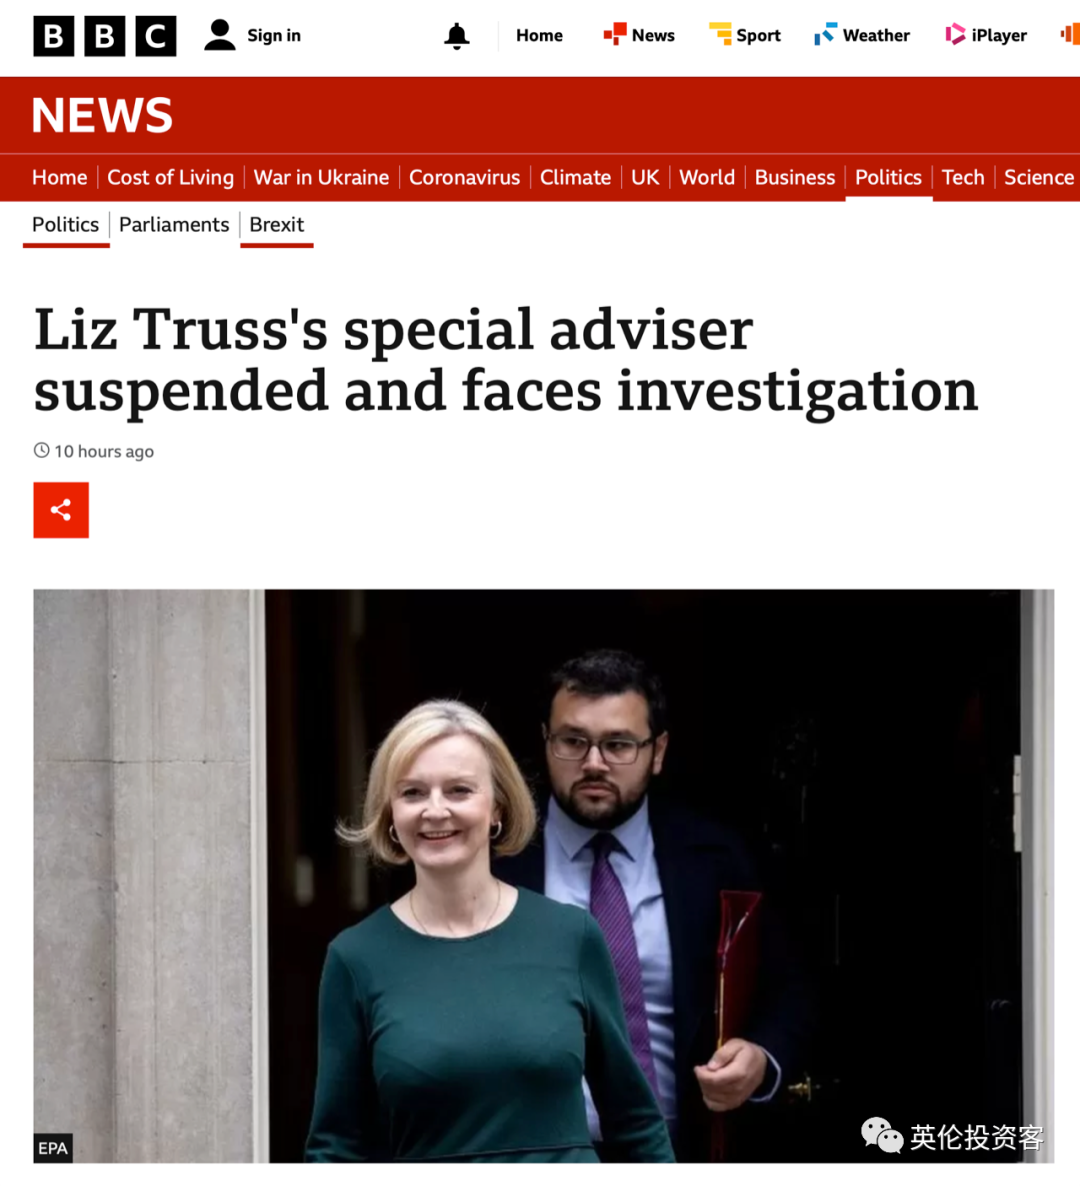Open the Brexit sub-section

tap(277, 225)
